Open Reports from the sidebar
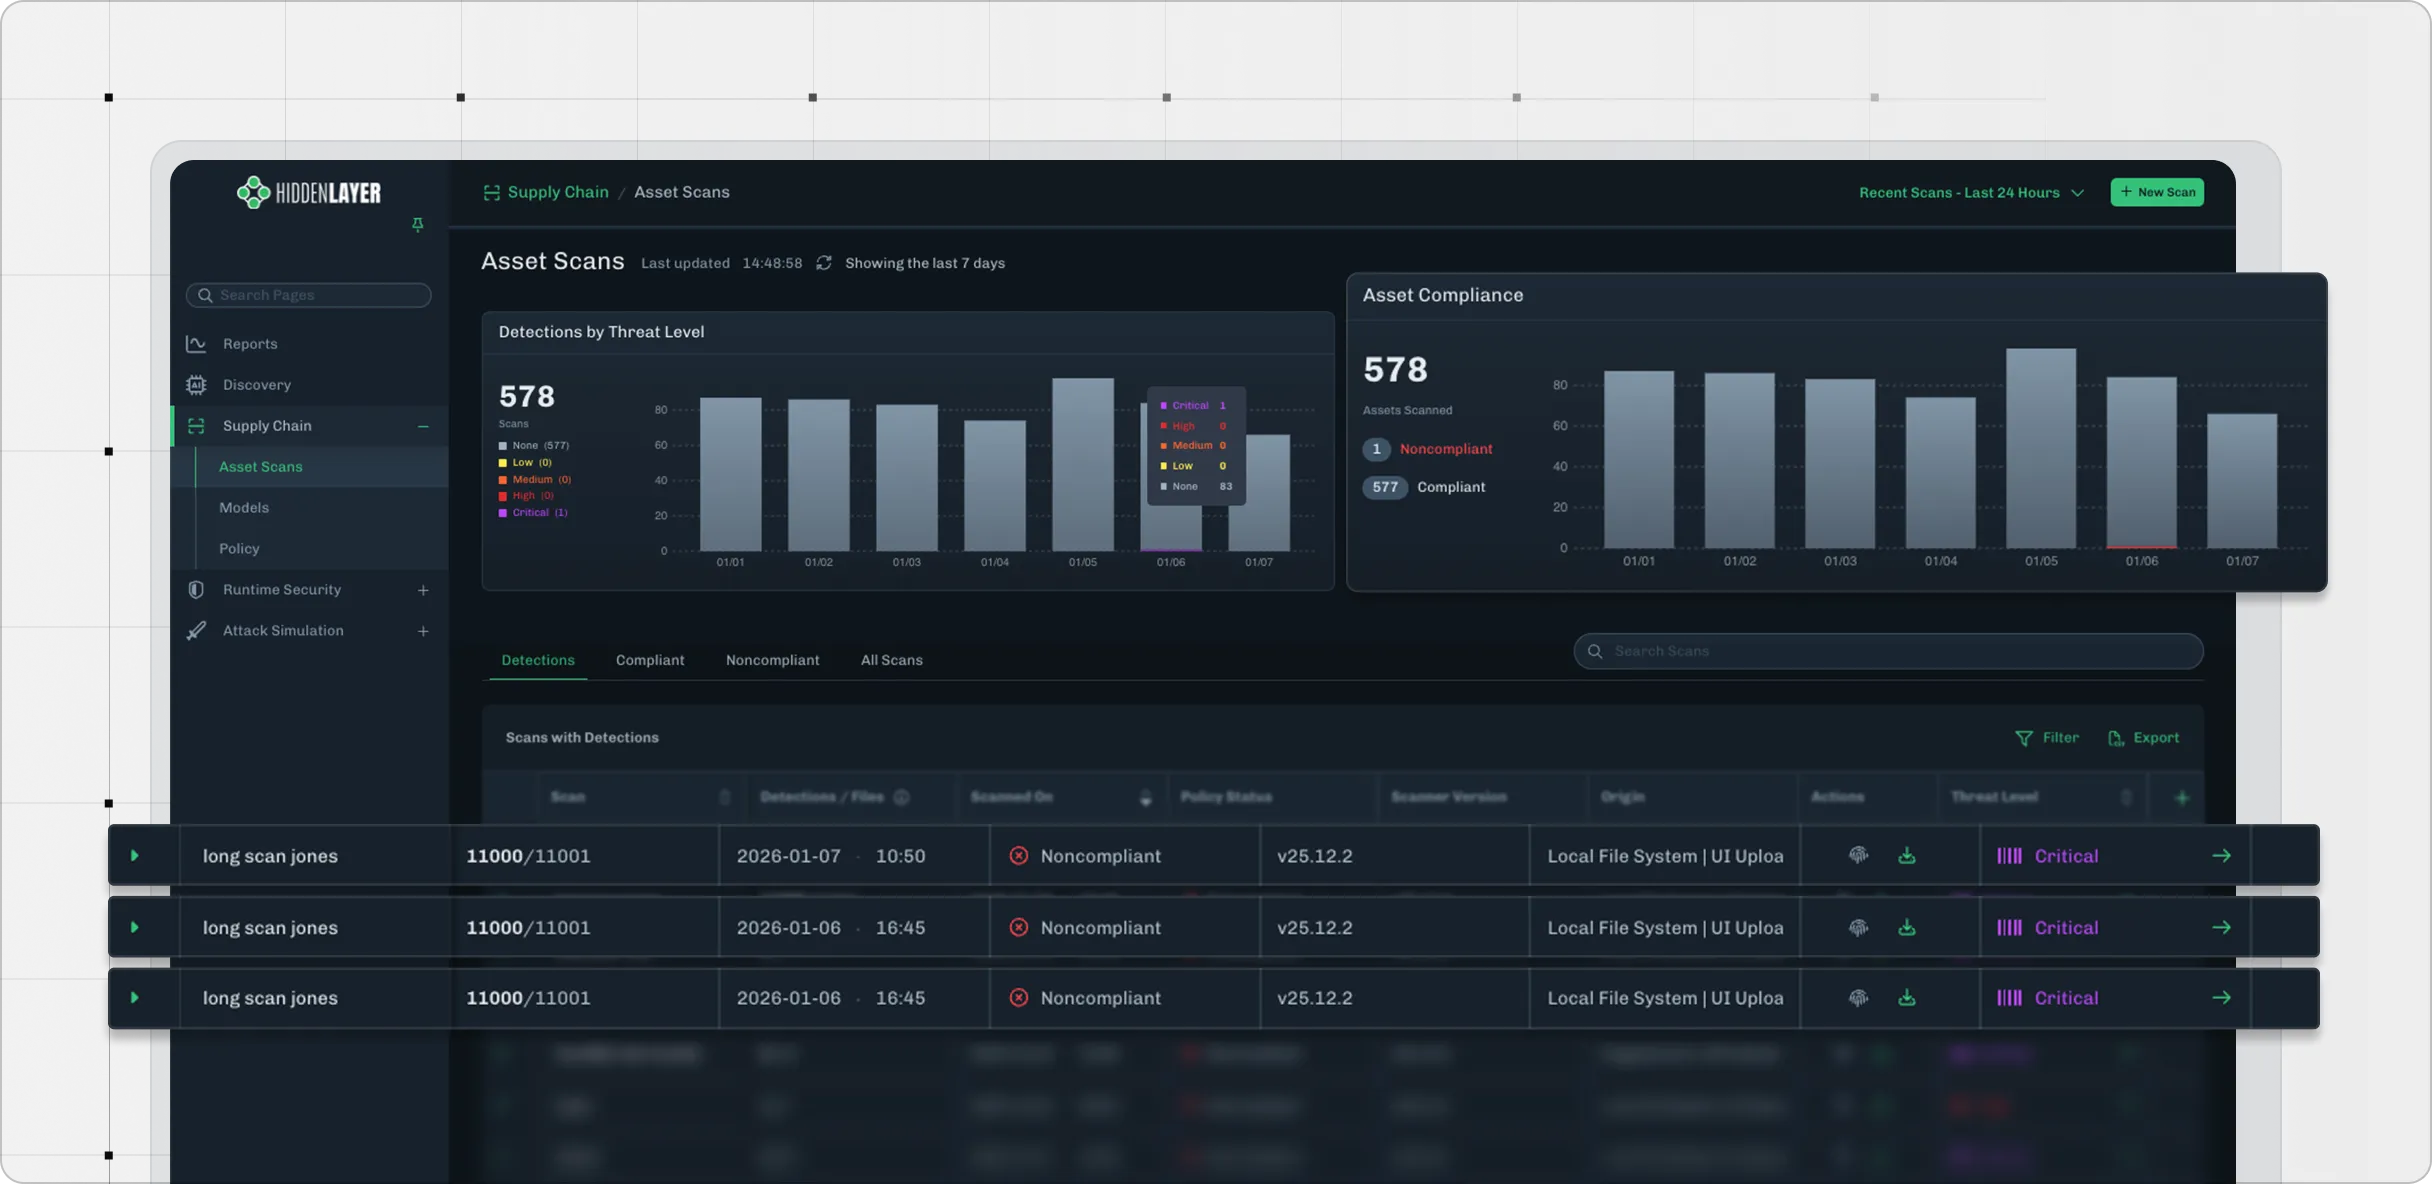This screenshot has height=1184, width=2432. click(x=250, y=344)
